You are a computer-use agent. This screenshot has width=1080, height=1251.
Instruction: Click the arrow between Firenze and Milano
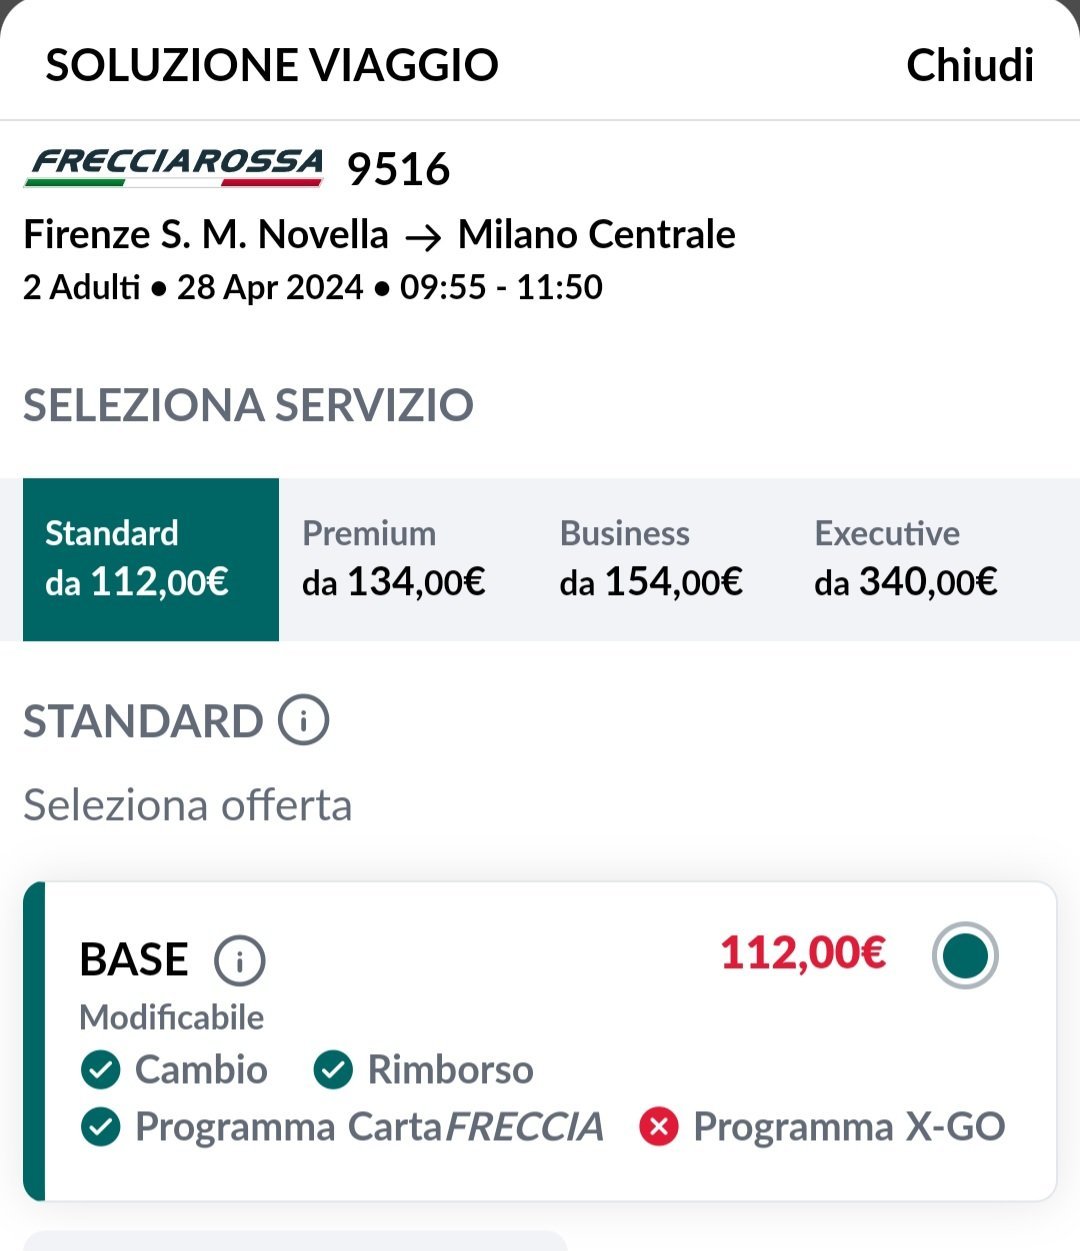coord(423,237)
